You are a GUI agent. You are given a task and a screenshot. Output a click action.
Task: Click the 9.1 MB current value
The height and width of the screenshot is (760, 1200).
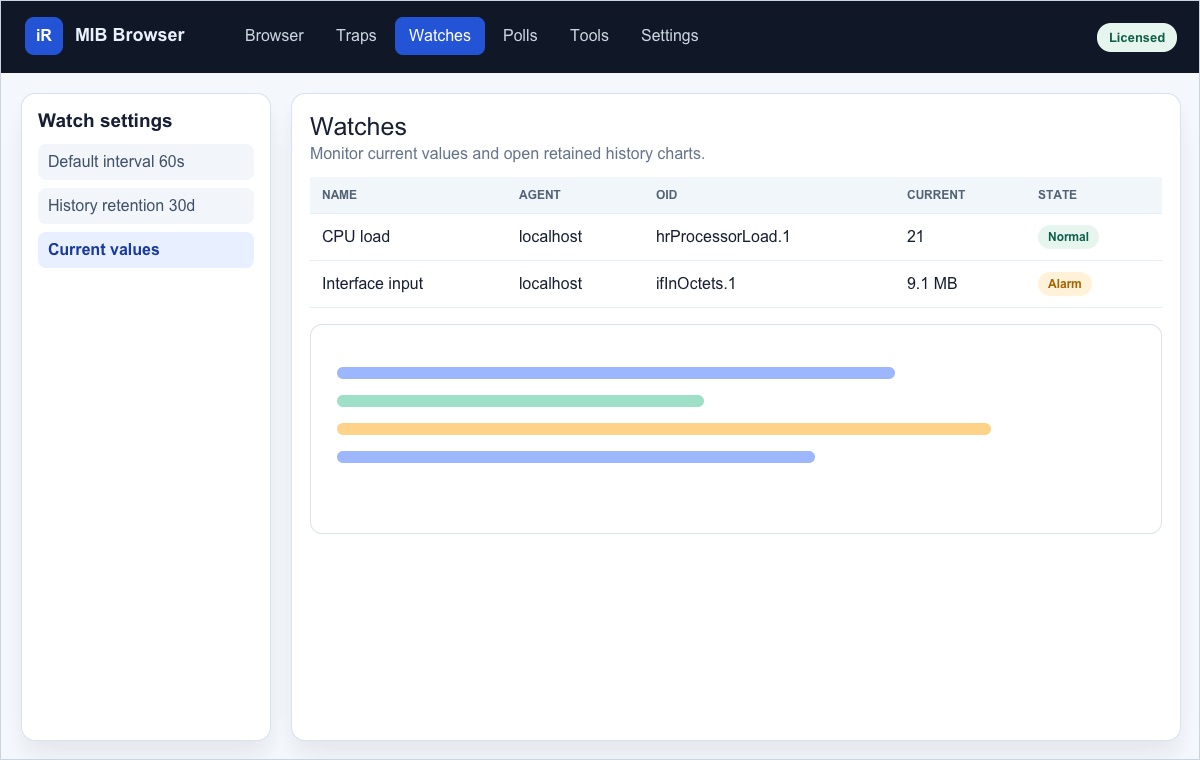[x=932, y=284]
